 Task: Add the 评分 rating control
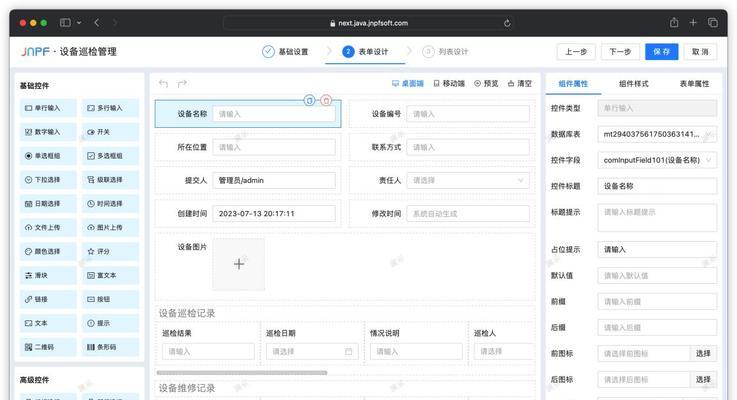(110, 251)
